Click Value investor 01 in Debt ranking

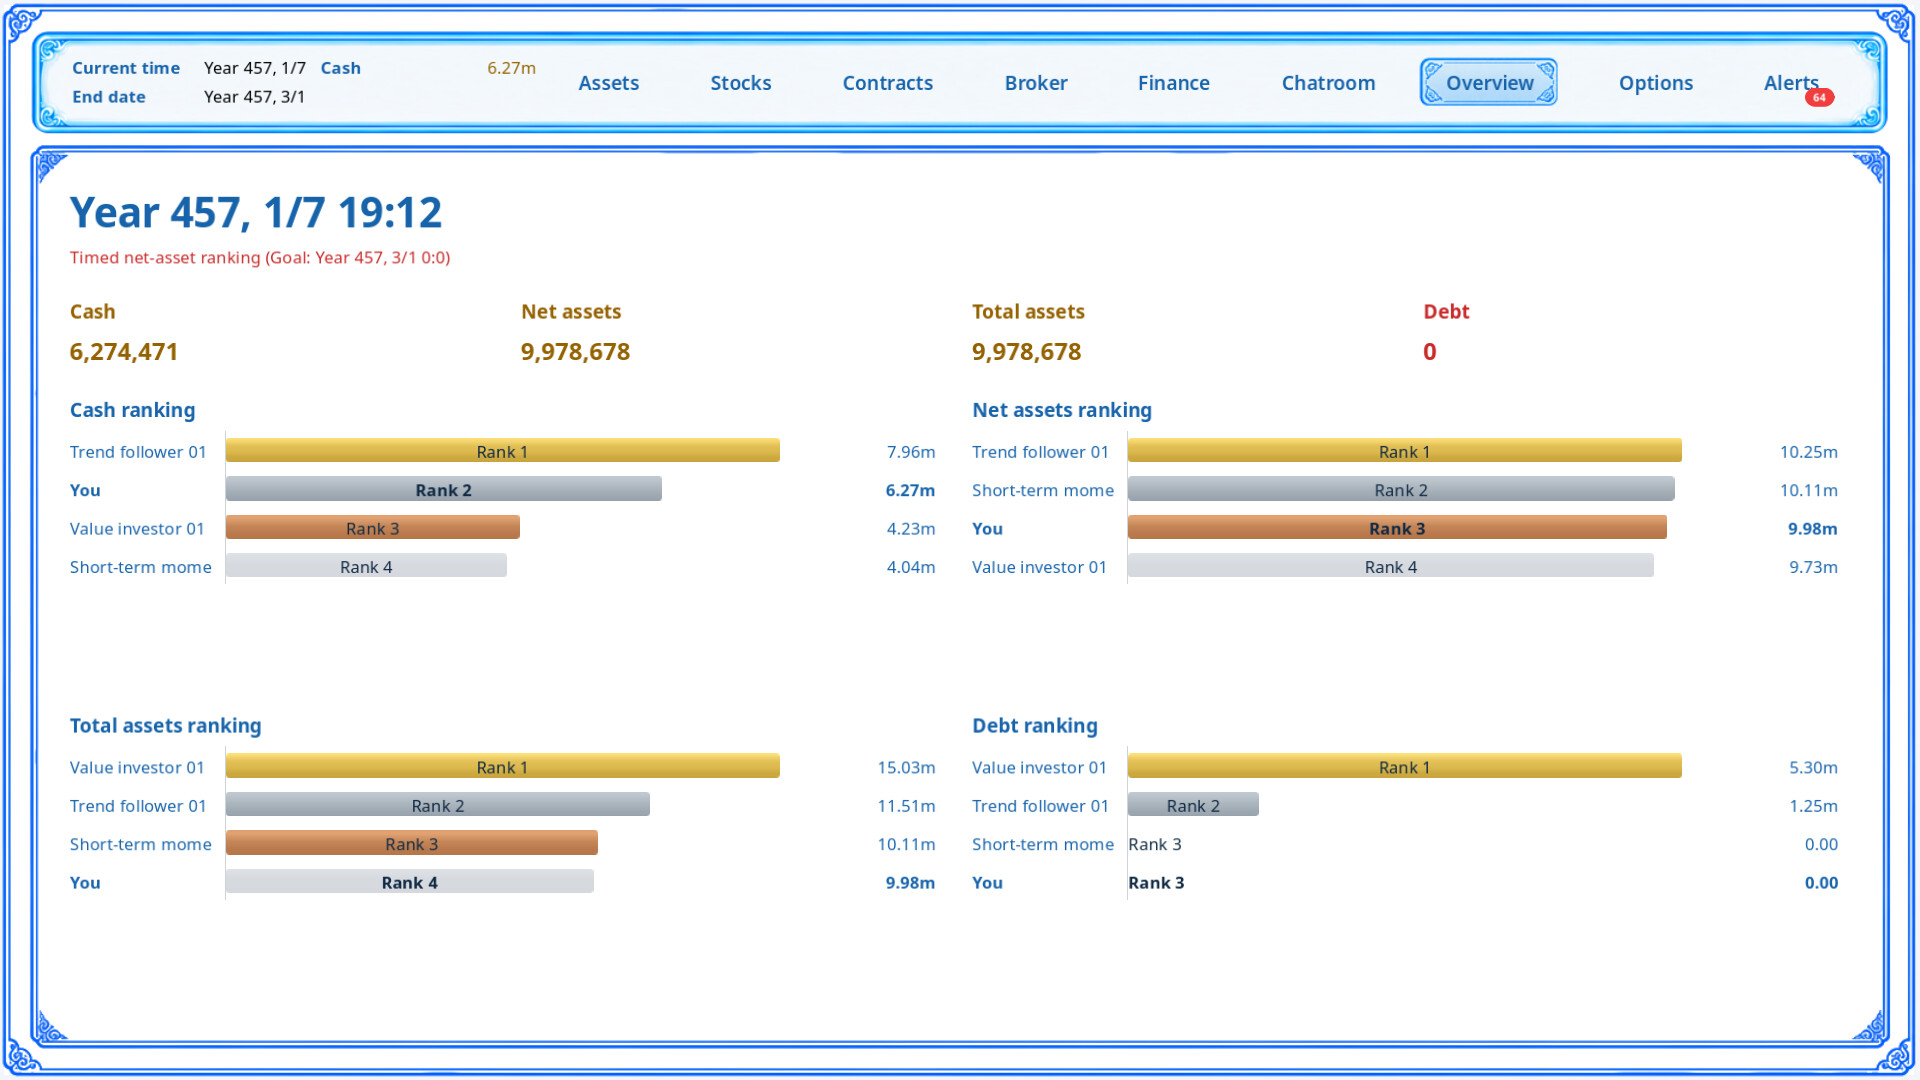1039,768
